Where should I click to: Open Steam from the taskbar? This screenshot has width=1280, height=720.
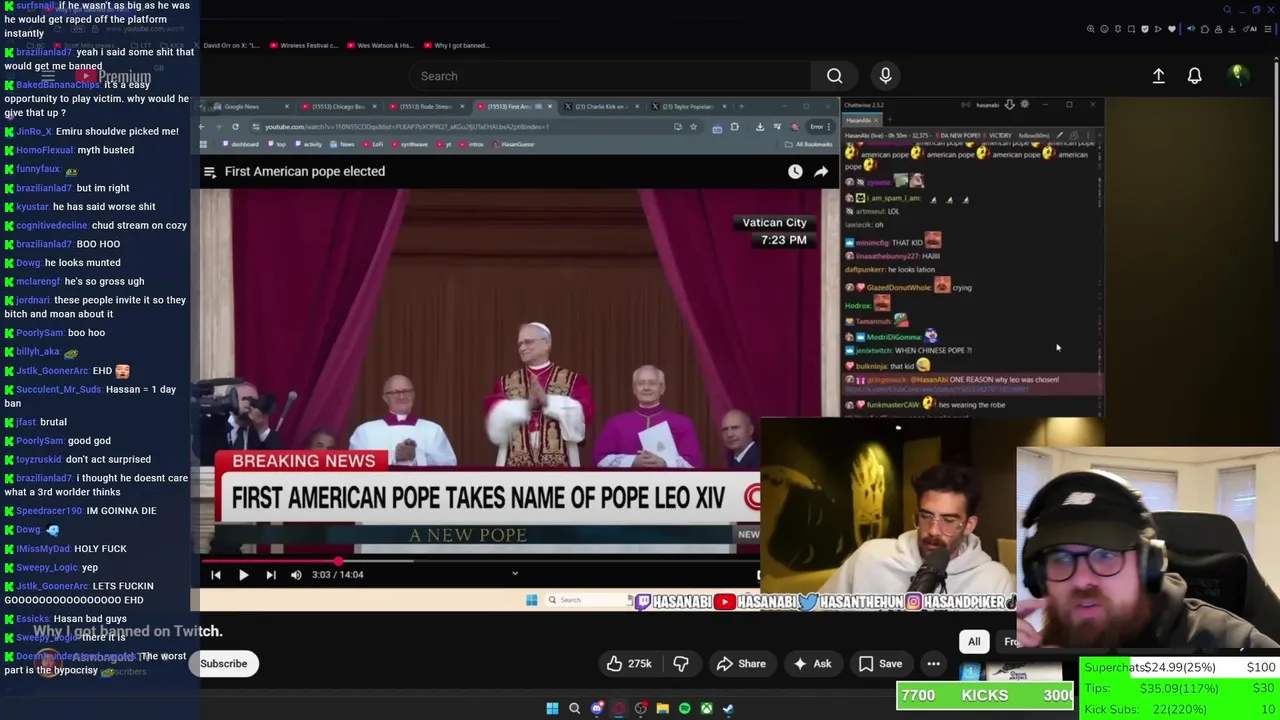pyautogui.click(x=728, y=709)
